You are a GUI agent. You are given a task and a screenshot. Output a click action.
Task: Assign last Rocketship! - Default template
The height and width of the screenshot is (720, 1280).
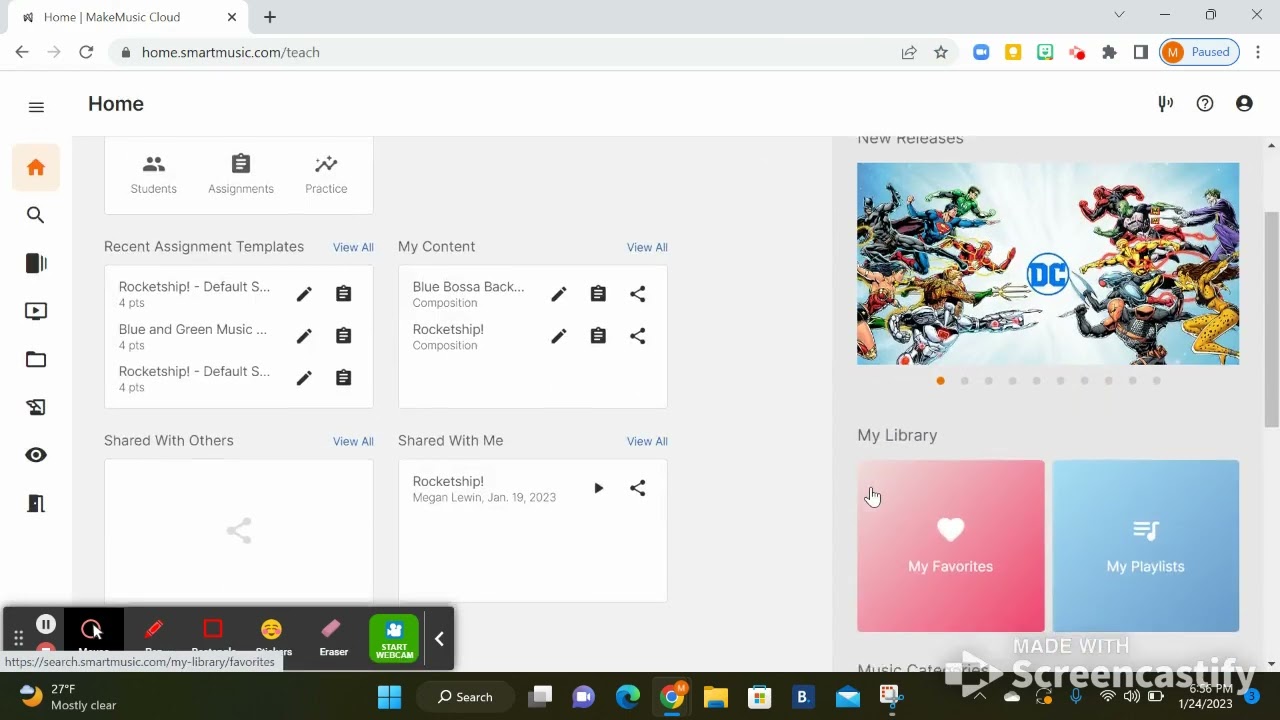click(x=343, y=378)
